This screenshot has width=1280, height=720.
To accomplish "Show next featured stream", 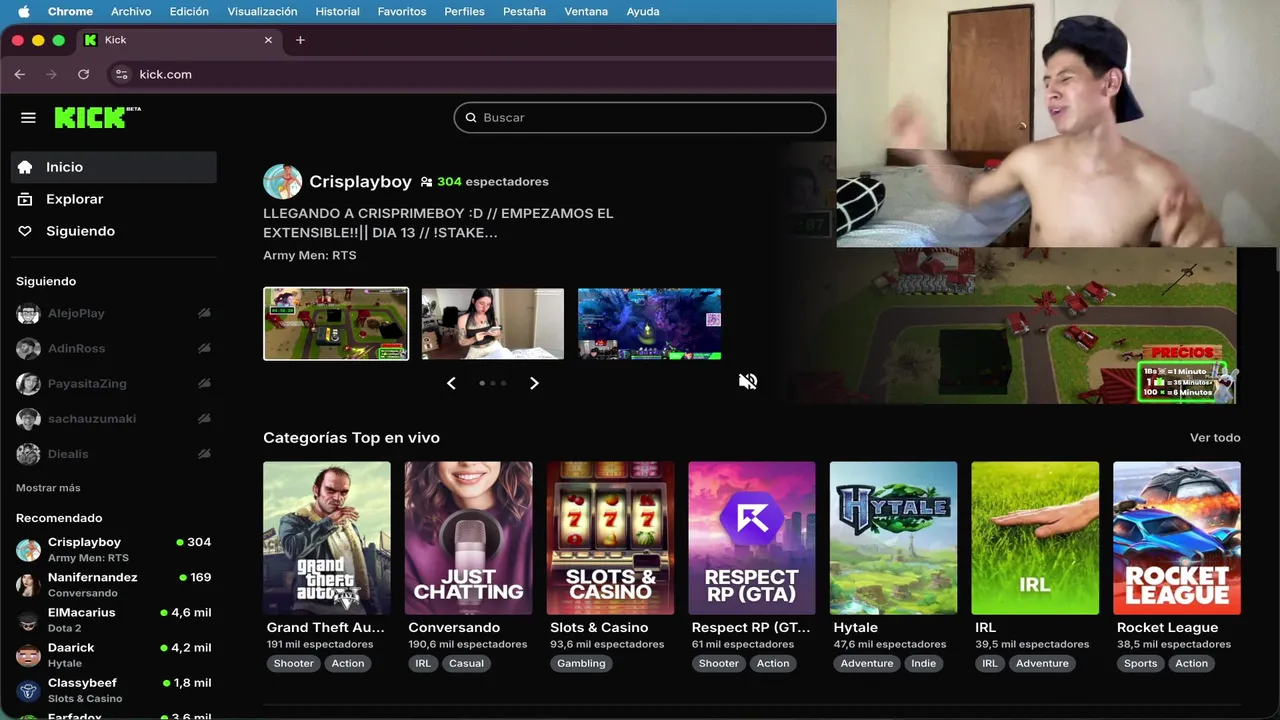I will click(x=534, y=383).
